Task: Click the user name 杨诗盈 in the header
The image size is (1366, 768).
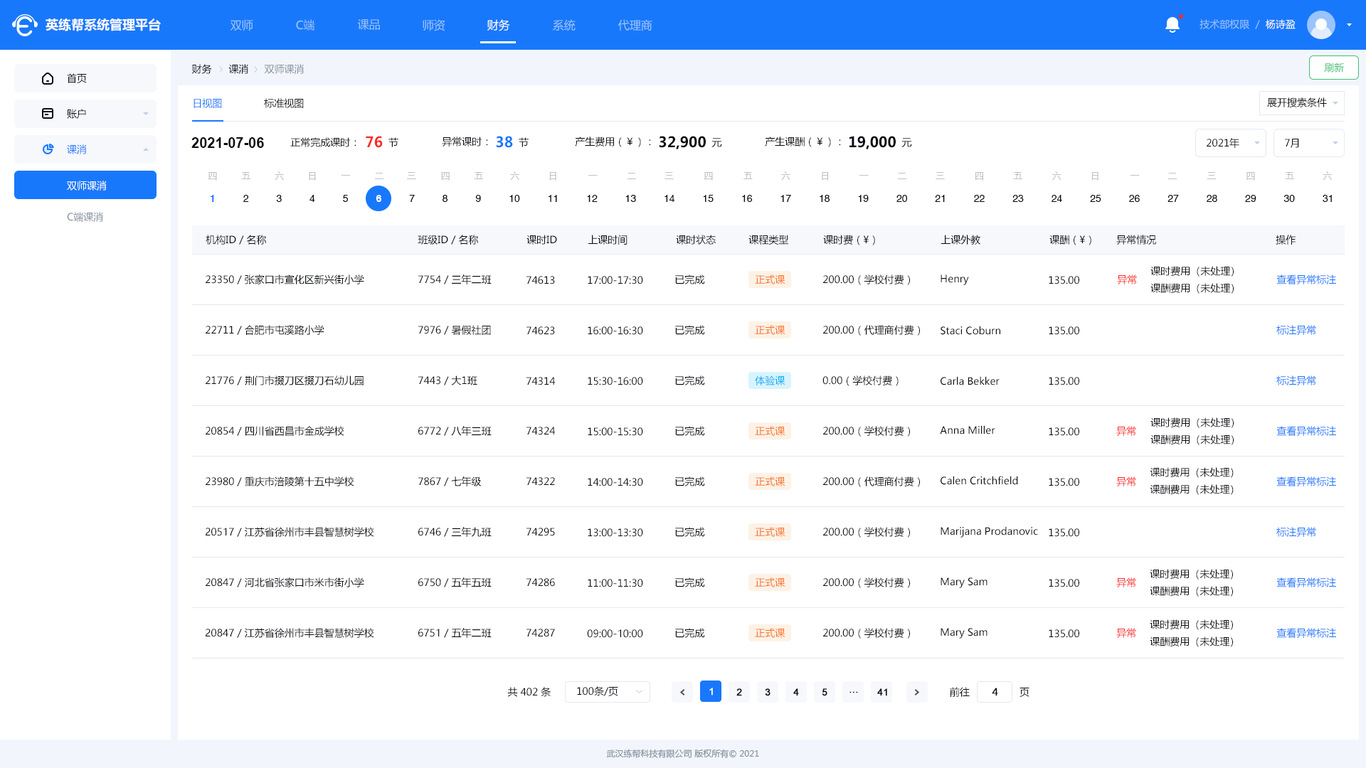Action: [1280, 25]
